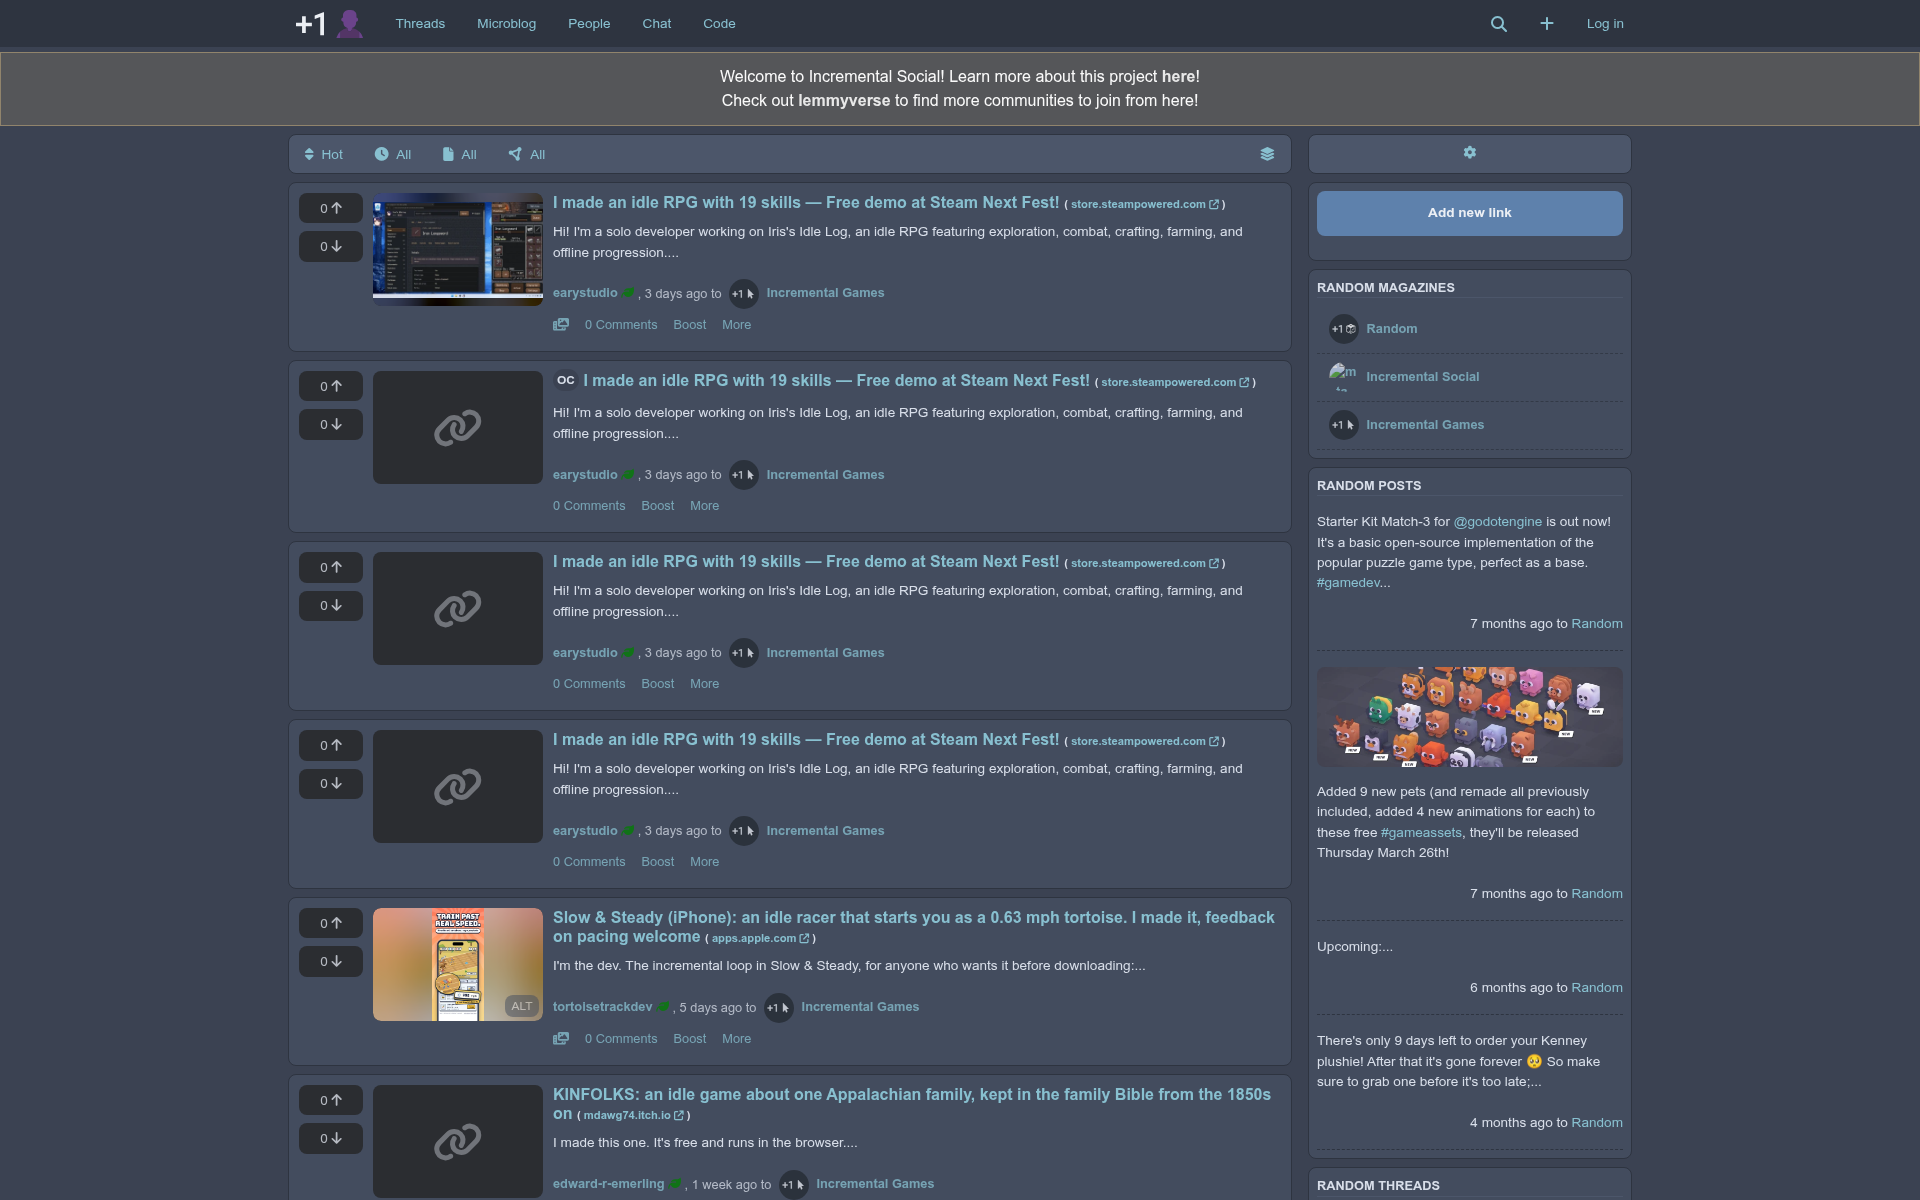The width and height of the screenshot is (1920, 1200).
Task: Click the plus add-content icon in header
Action: click(1546, 23)
